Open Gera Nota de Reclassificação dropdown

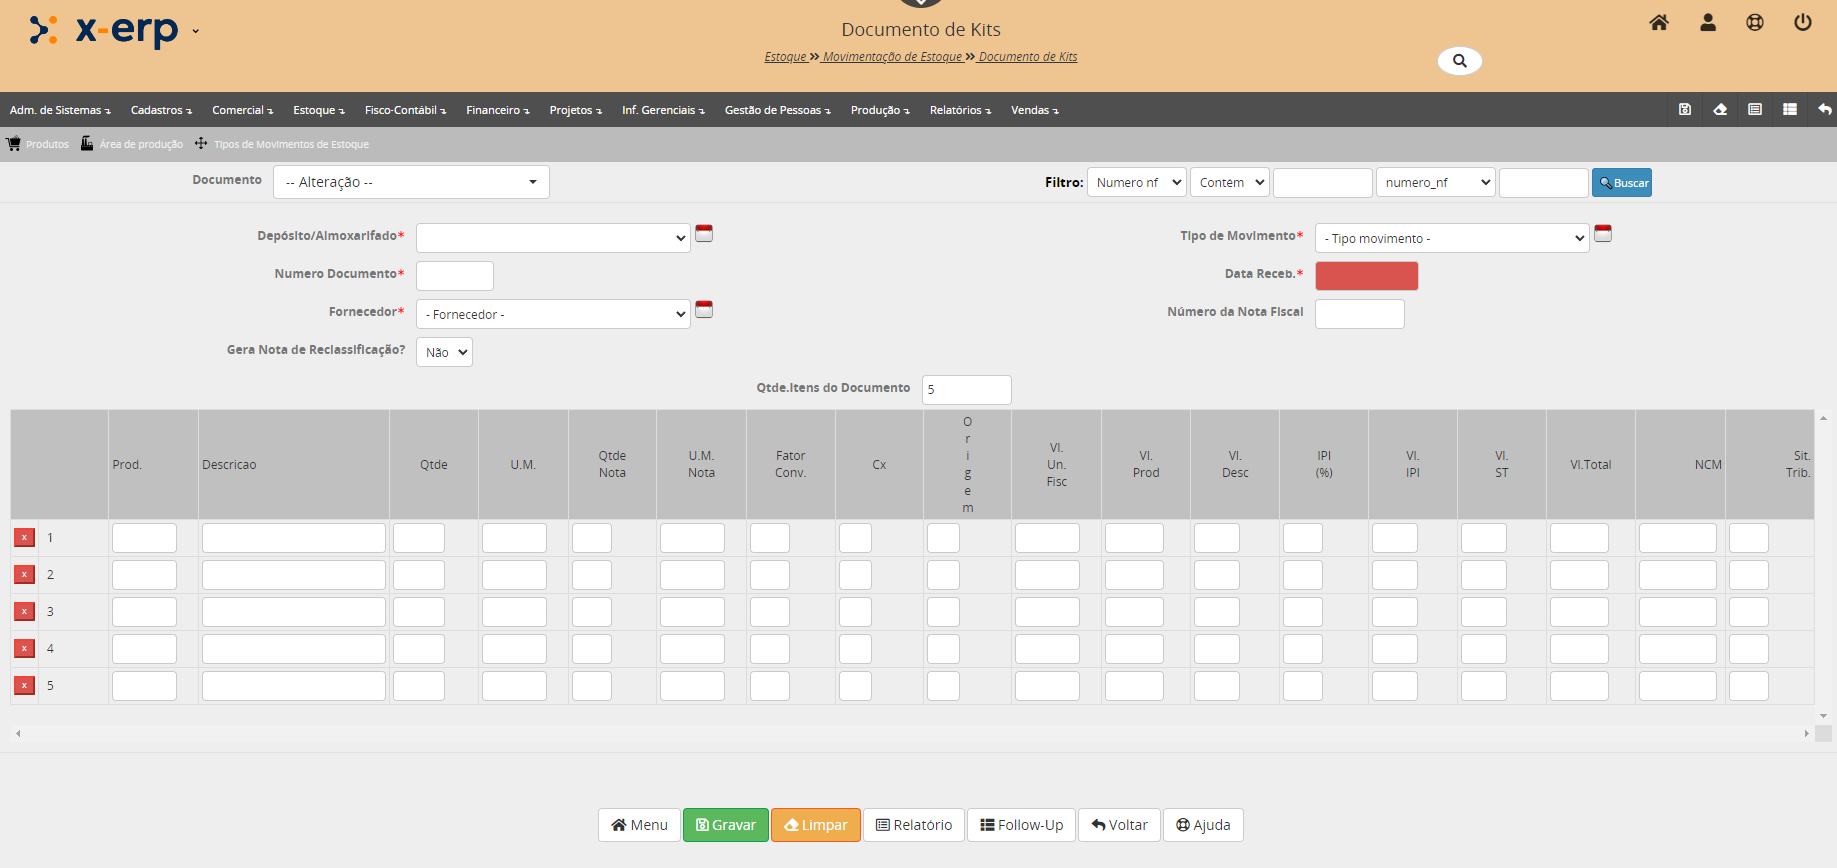point(444,352)
